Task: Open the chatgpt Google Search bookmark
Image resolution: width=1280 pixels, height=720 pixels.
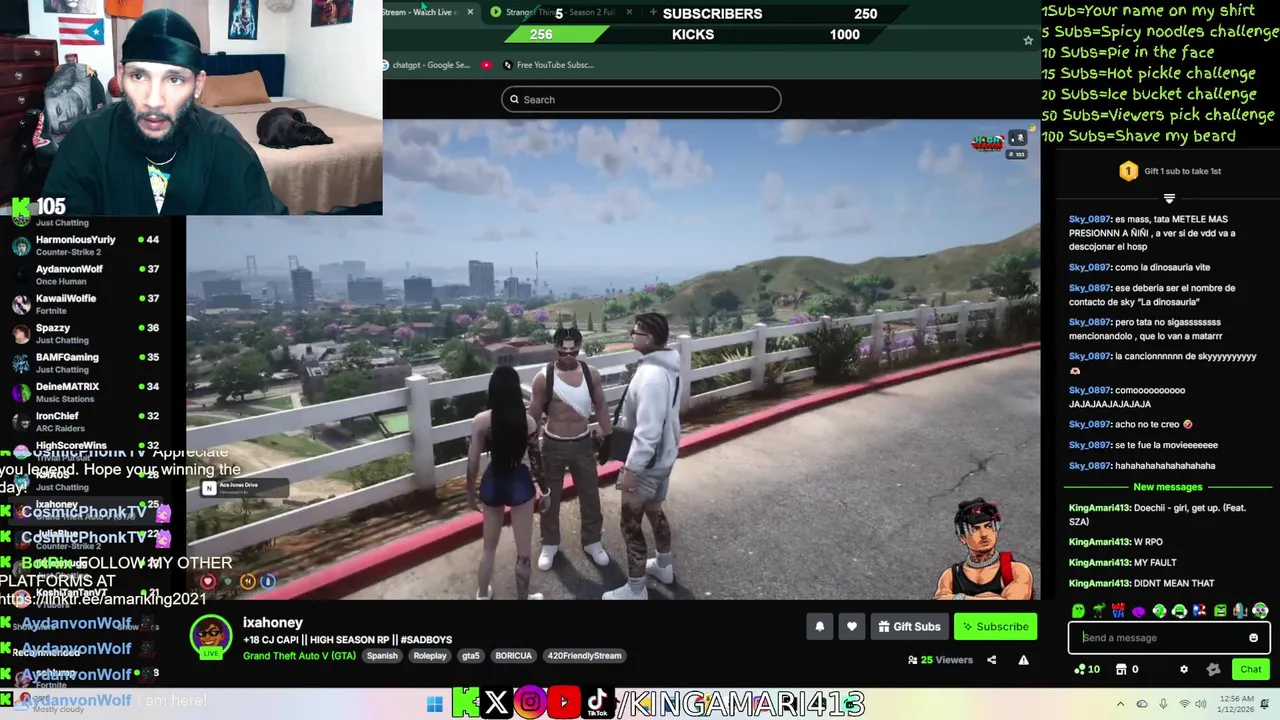Action: coord(425,65)
